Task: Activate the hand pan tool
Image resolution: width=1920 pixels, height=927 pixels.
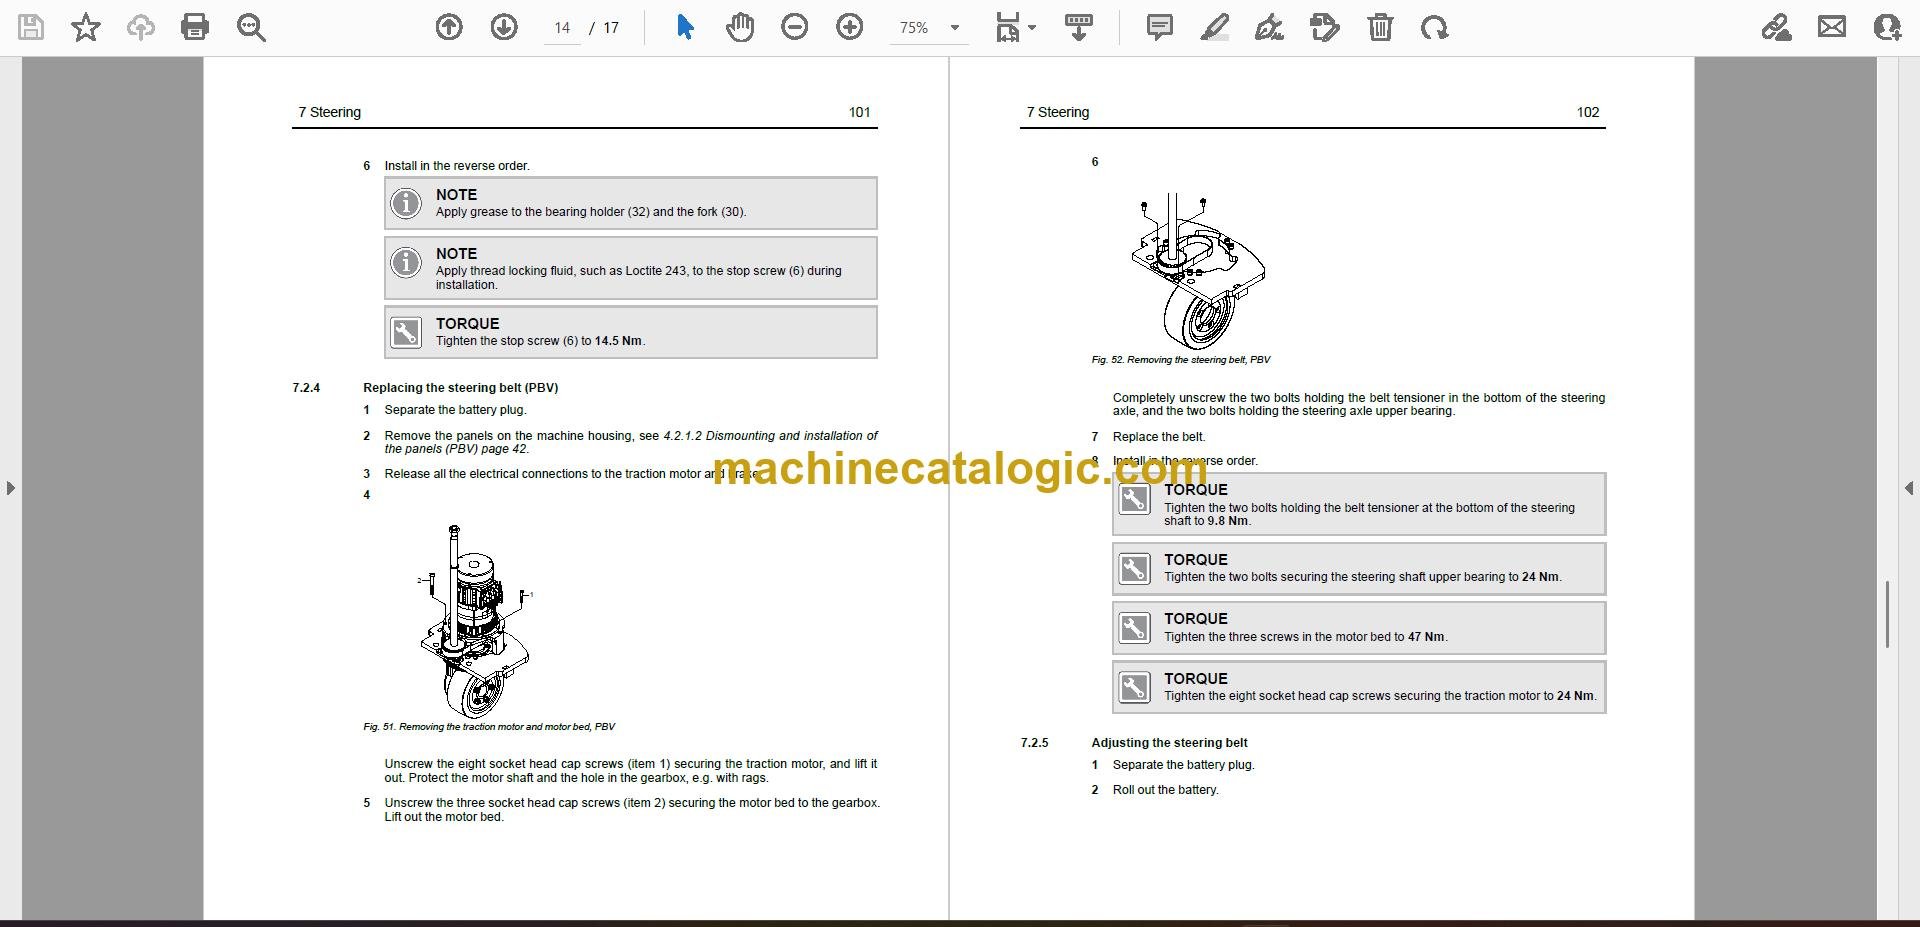Action: point(740,27)
